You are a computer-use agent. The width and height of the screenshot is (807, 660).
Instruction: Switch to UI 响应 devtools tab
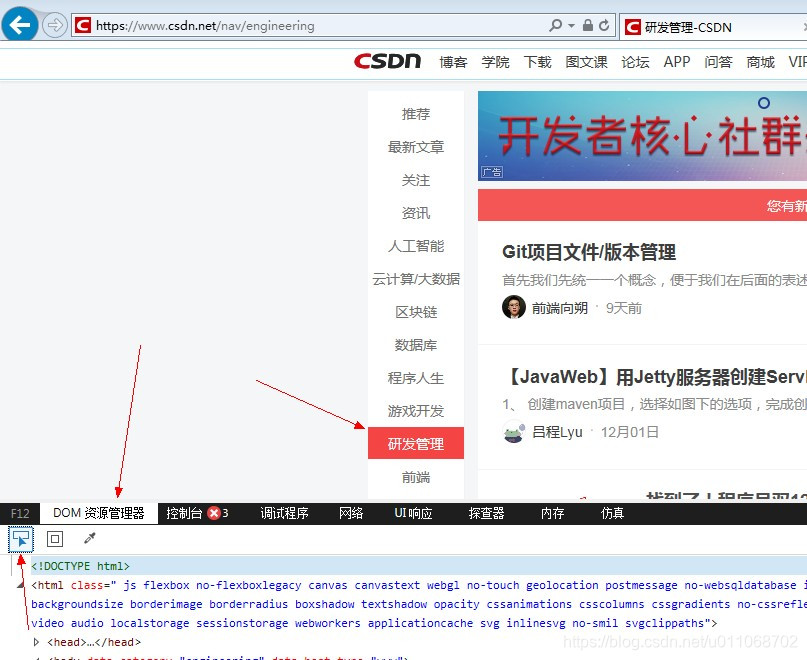413,513
